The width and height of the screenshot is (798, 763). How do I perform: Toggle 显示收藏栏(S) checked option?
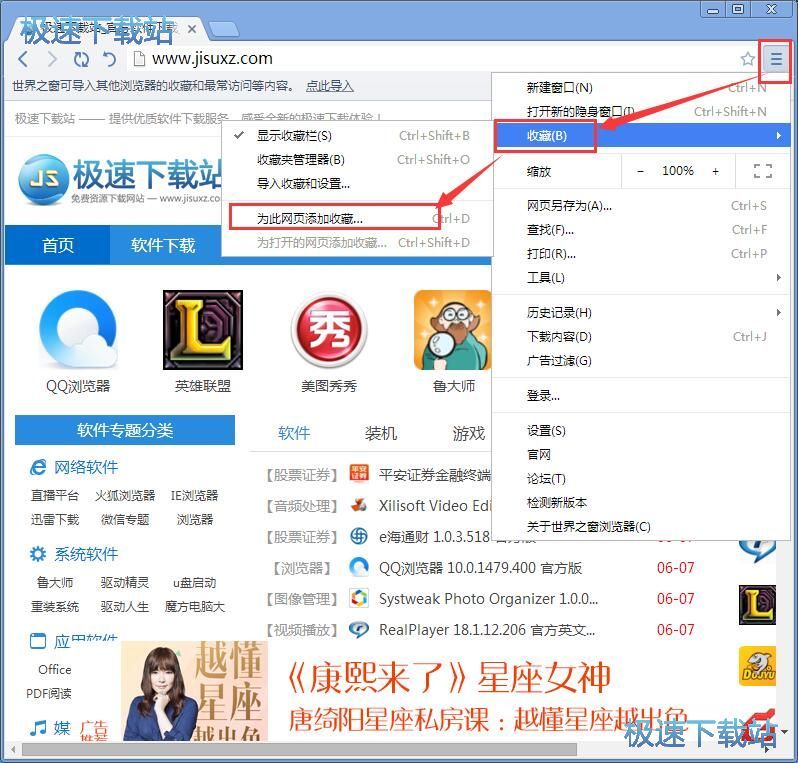[x=357, y=136]
